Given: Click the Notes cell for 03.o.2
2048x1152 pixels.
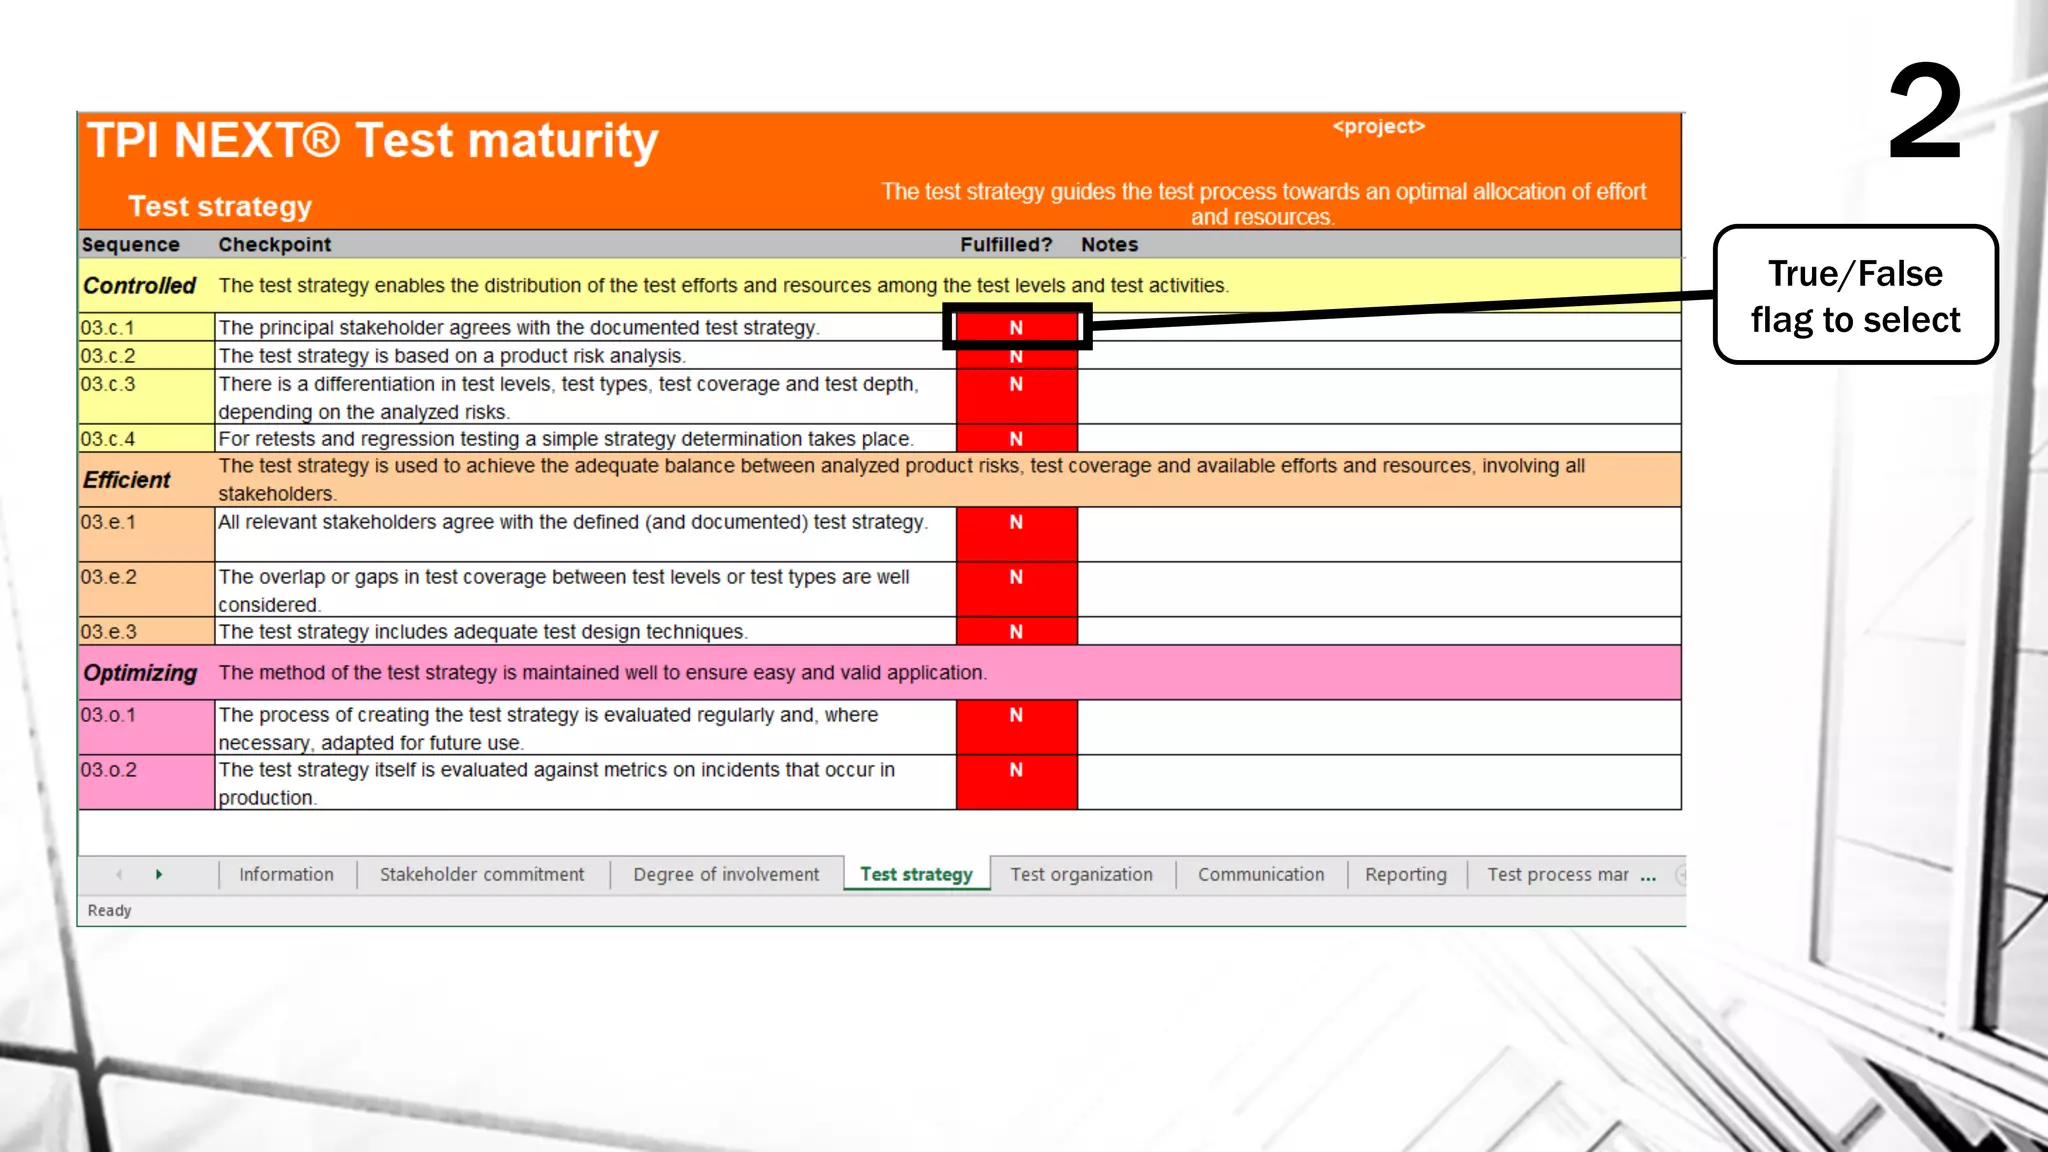Looking at the screenshot, I should click(1378, 782).
